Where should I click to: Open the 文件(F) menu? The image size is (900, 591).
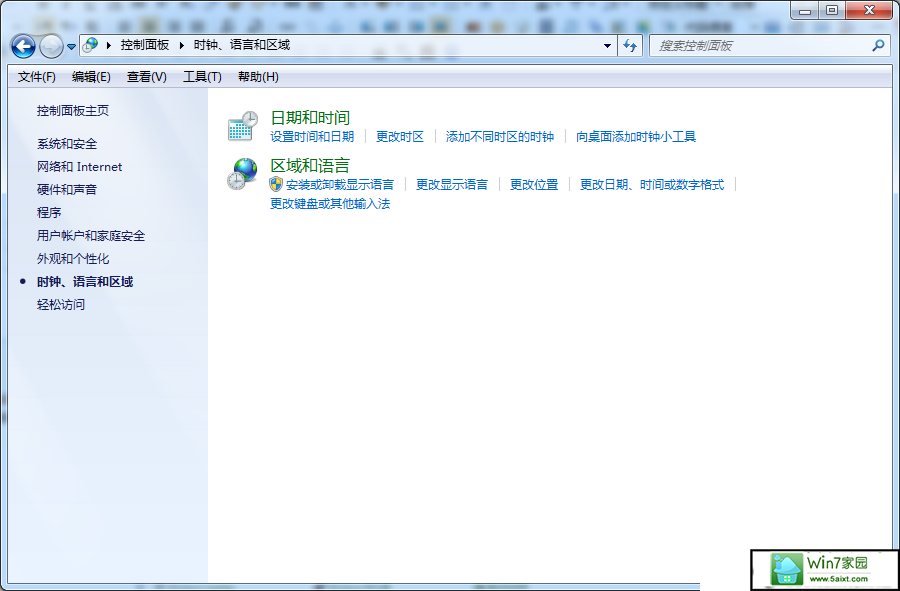[37, 77]
